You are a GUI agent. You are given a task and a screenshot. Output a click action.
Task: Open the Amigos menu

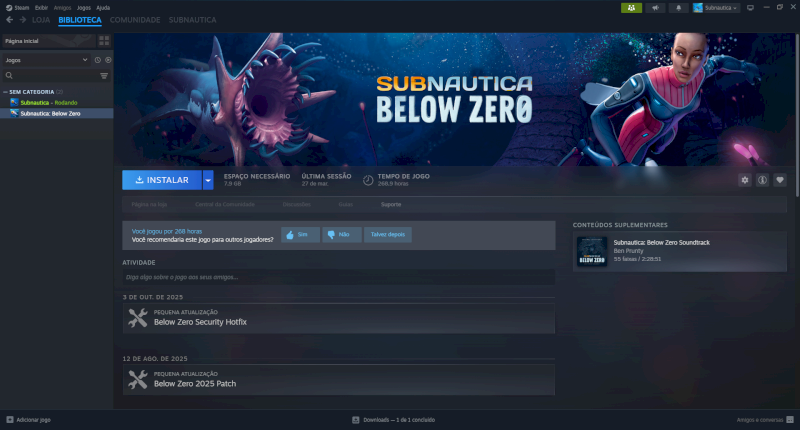tap(62, 8)
